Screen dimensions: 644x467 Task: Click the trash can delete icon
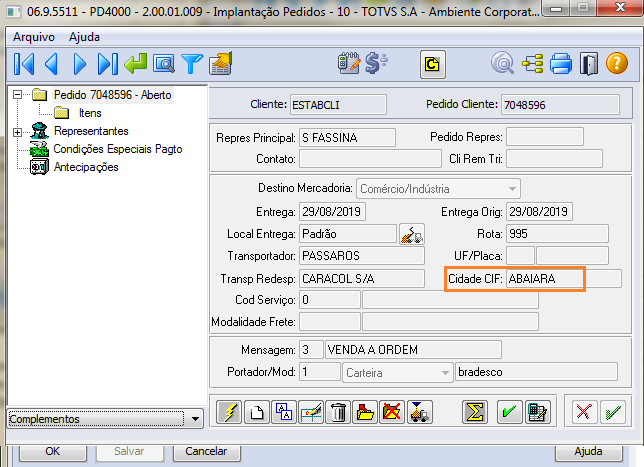pos(338,412)
